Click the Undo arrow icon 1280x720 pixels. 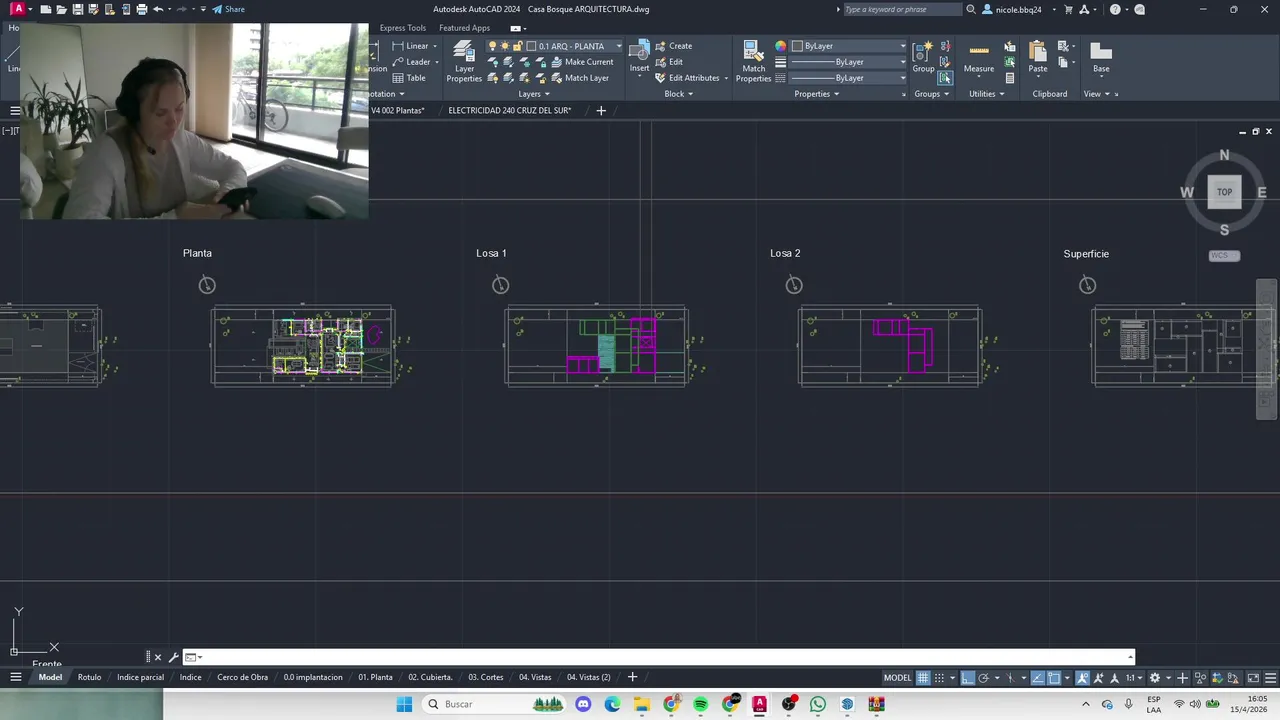pyautogui.click(x=158, y=9)
